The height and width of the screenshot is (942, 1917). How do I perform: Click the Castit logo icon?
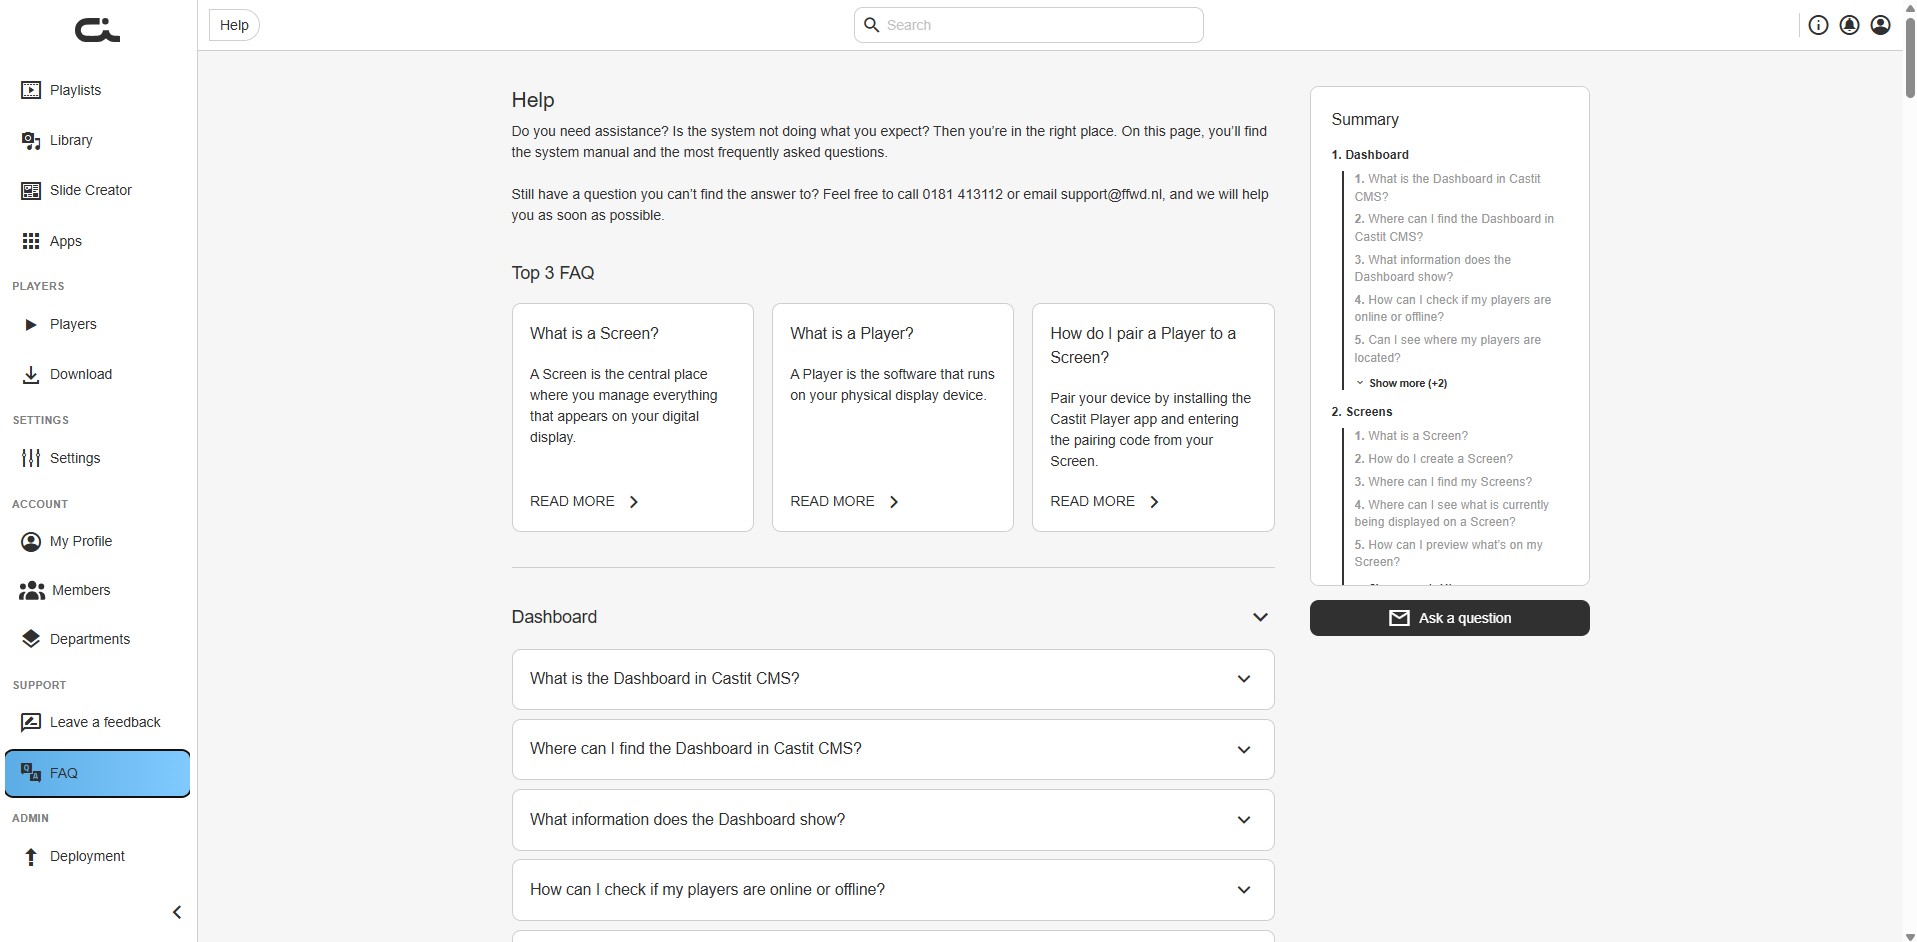[x=97, y=30]
